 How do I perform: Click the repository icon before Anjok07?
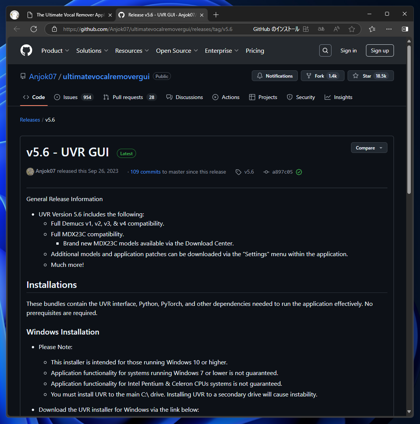point(23,76)
